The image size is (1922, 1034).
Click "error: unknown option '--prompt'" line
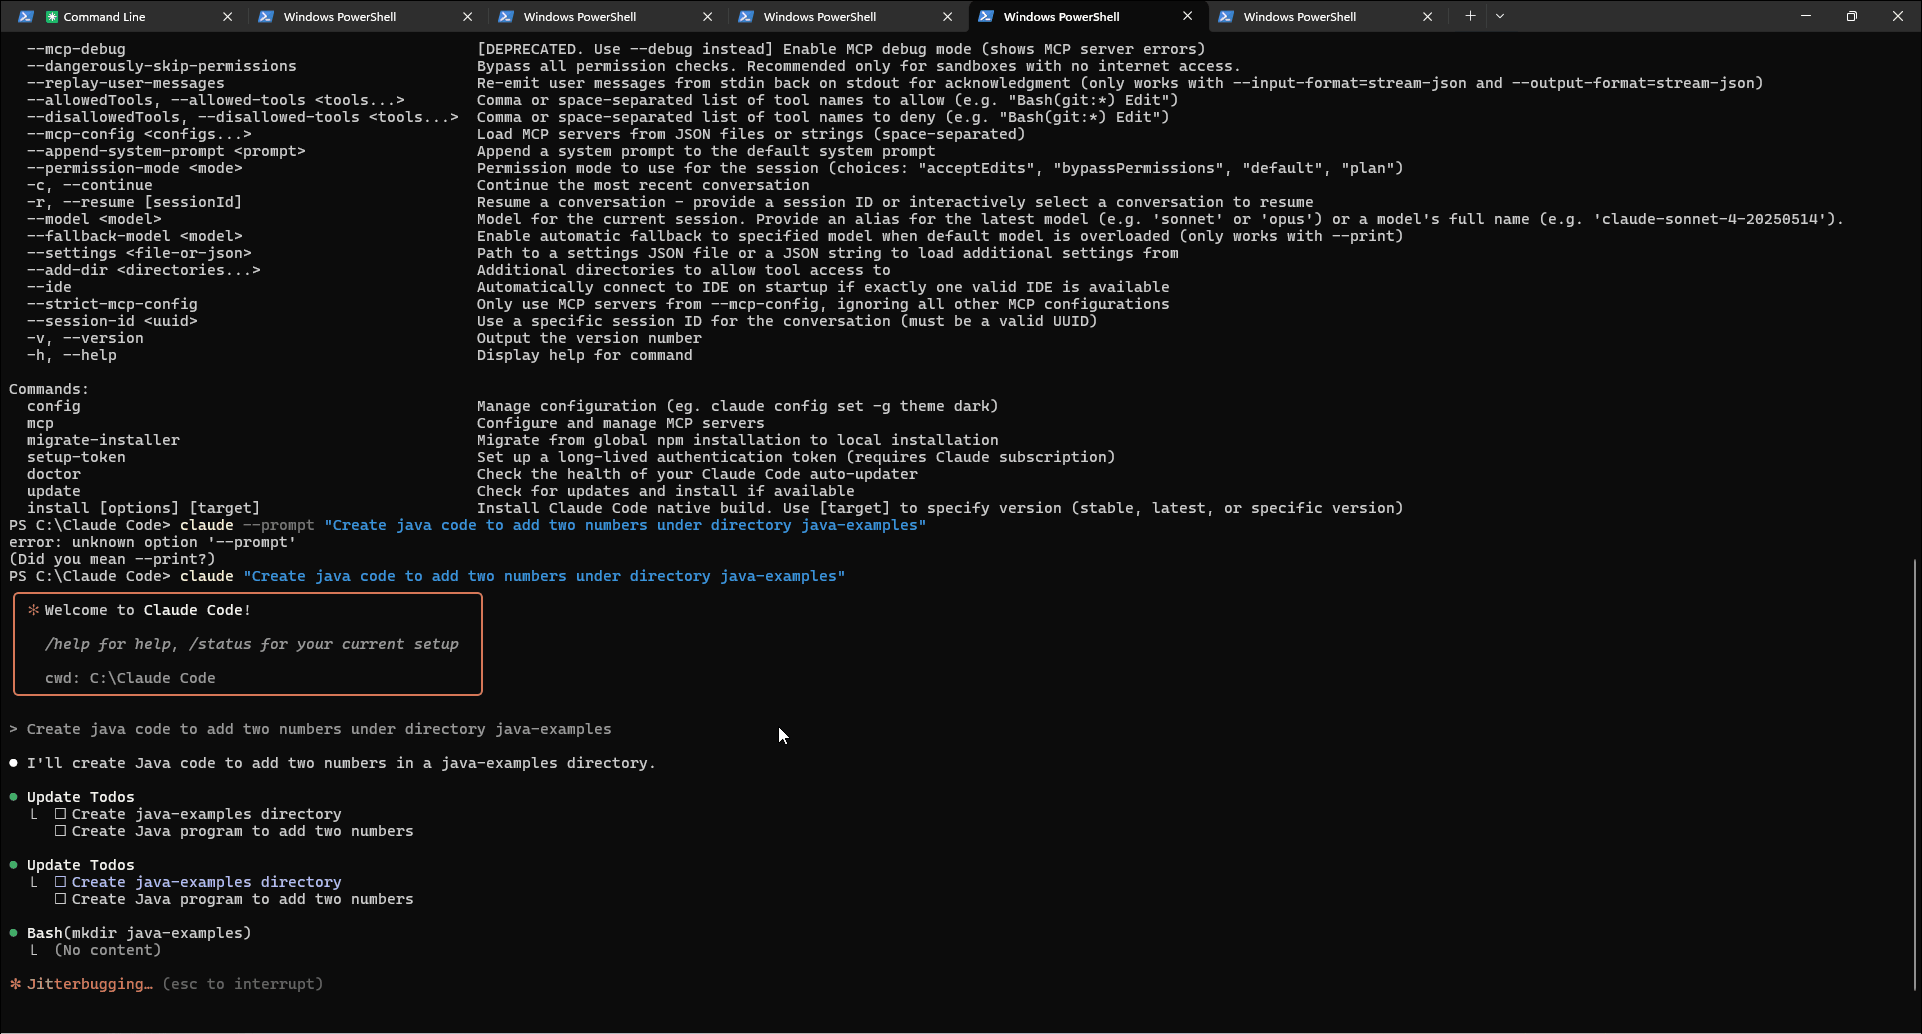[x=152, y=542]
